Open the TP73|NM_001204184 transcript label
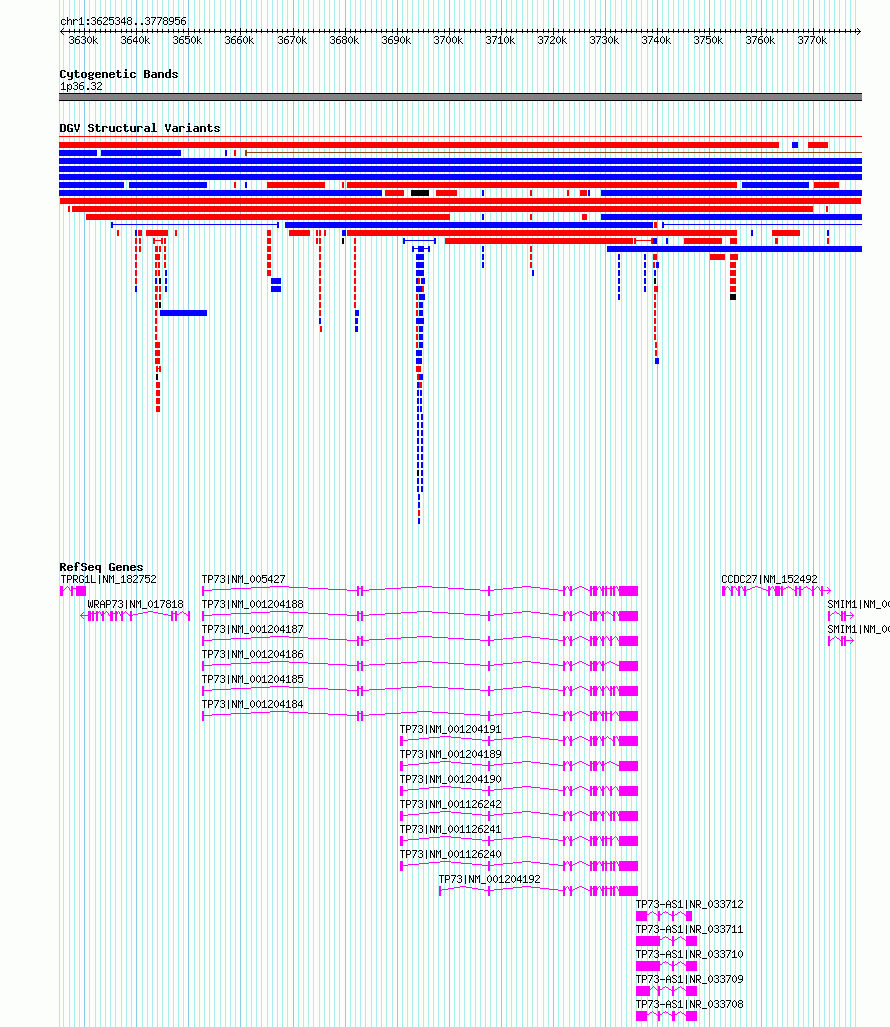The width and height of the screenshot is (890, 1027). coord(253,704)
